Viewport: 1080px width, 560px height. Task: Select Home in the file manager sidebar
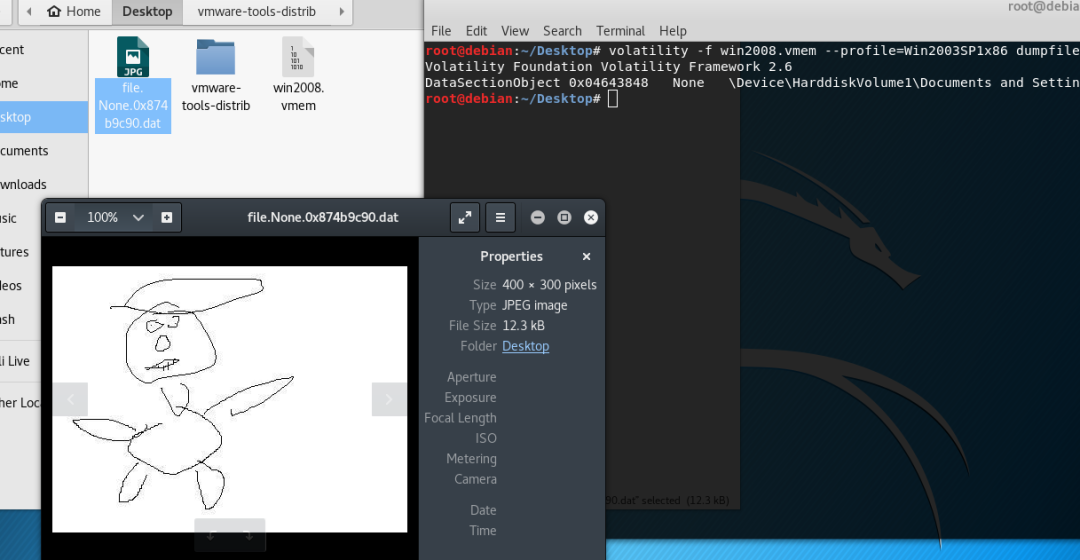coord(44,83)
